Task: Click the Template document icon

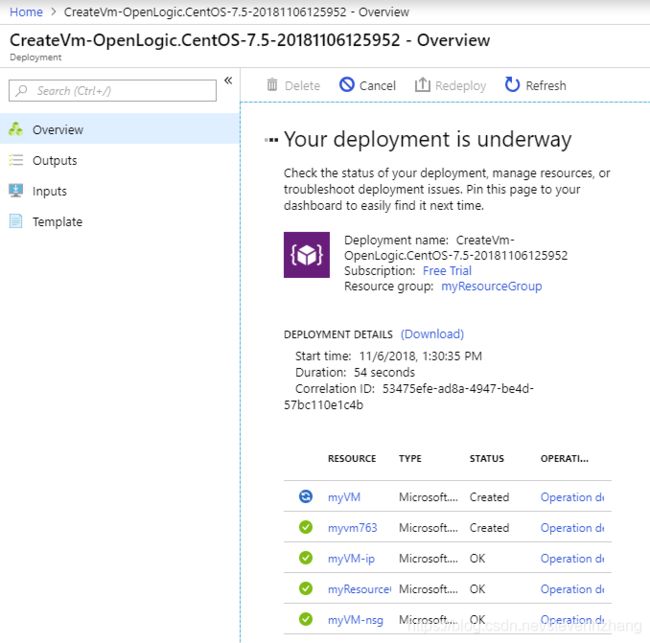Action: pos(16,221)
